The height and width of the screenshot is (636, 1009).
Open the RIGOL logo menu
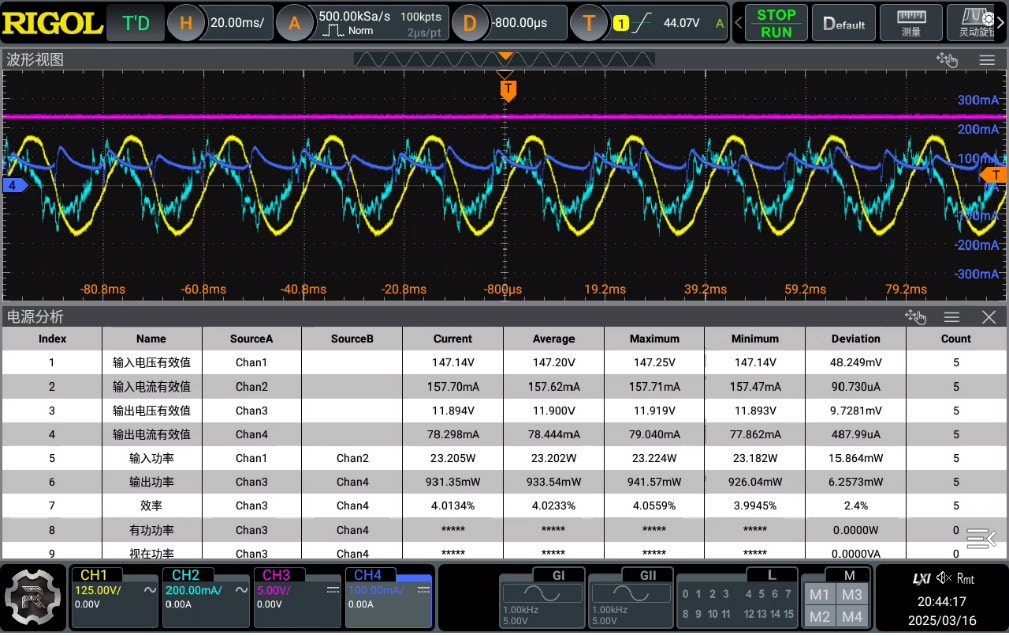click(52, 23)
